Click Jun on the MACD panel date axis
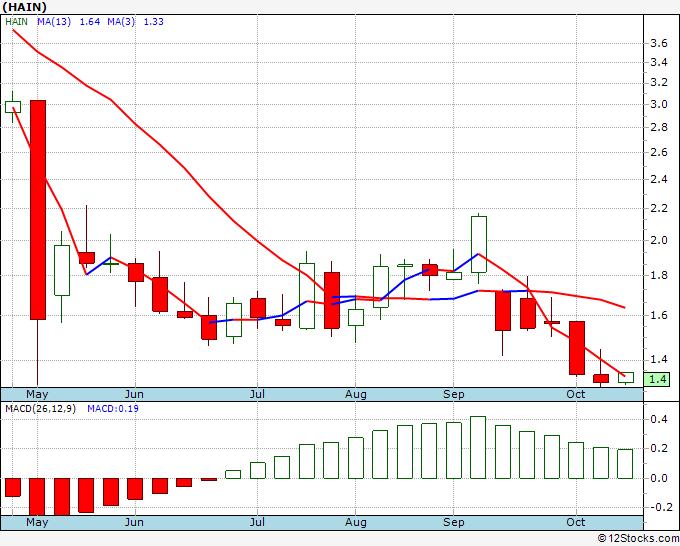Screen dimensions: 680x546 pos(134,522)
